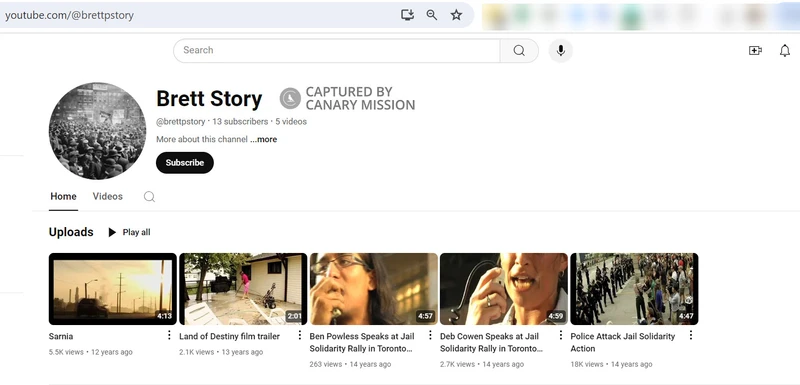Open options menu for Deb Cowen video
Screen dimensions: 800x385
pyautogui.click(x=560, y=335)
